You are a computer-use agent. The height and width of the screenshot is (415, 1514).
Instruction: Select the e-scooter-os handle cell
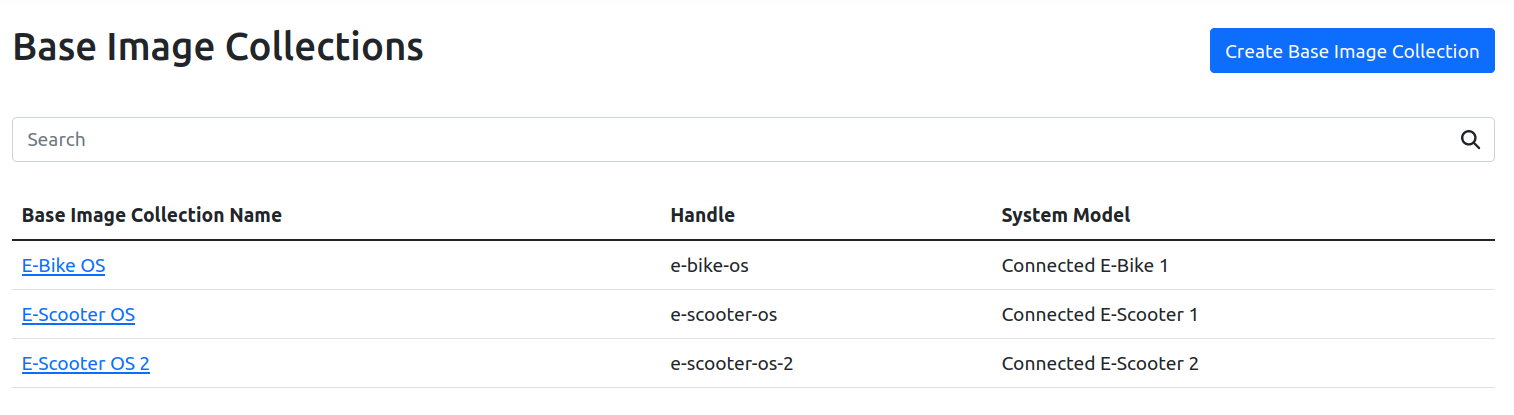click(724, 315)
